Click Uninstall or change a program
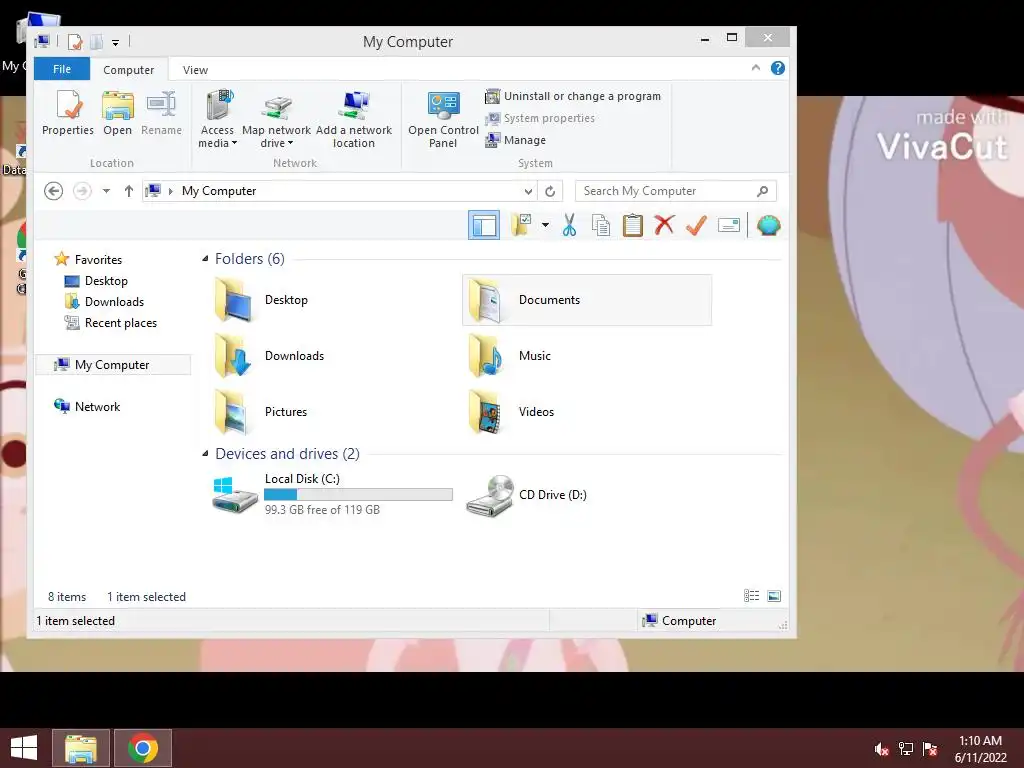1024x768 pixels. (573, 96)
